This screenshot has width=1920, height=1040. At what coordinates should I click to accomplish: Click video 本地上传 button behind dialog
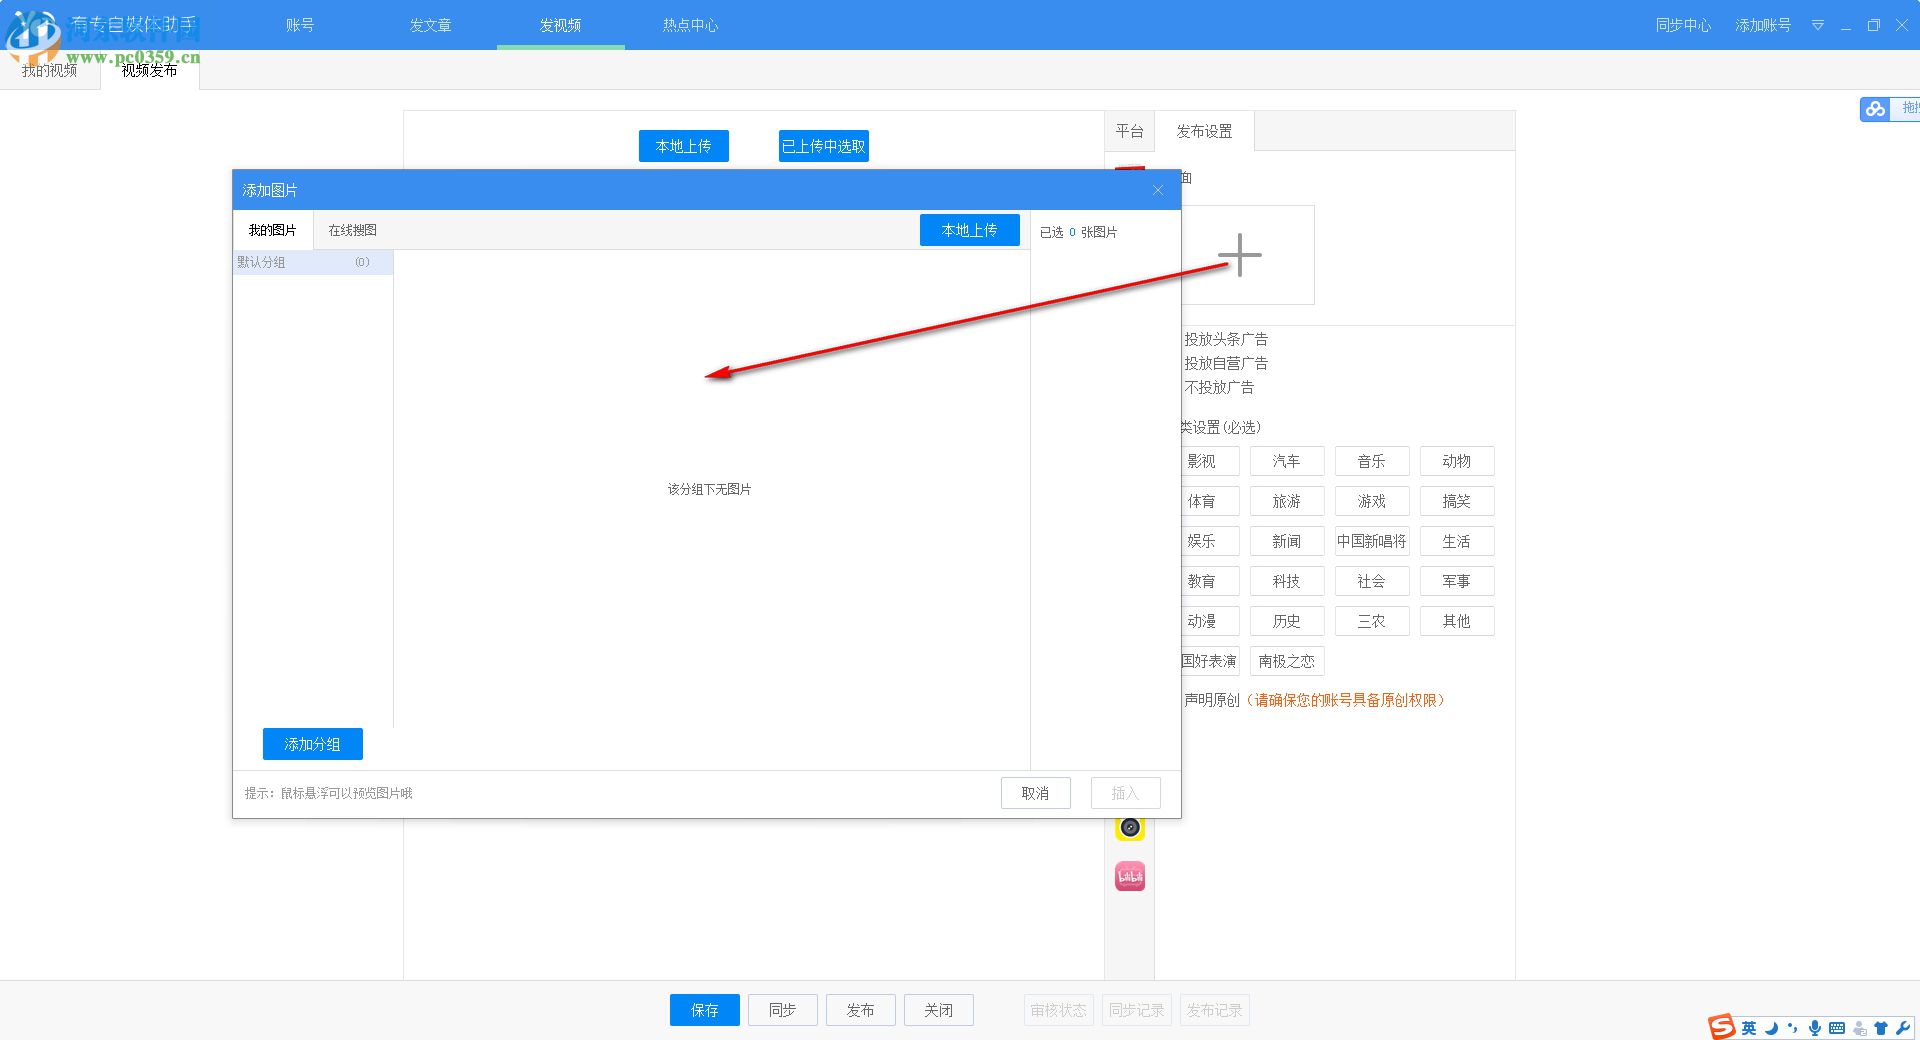point(684,146)
